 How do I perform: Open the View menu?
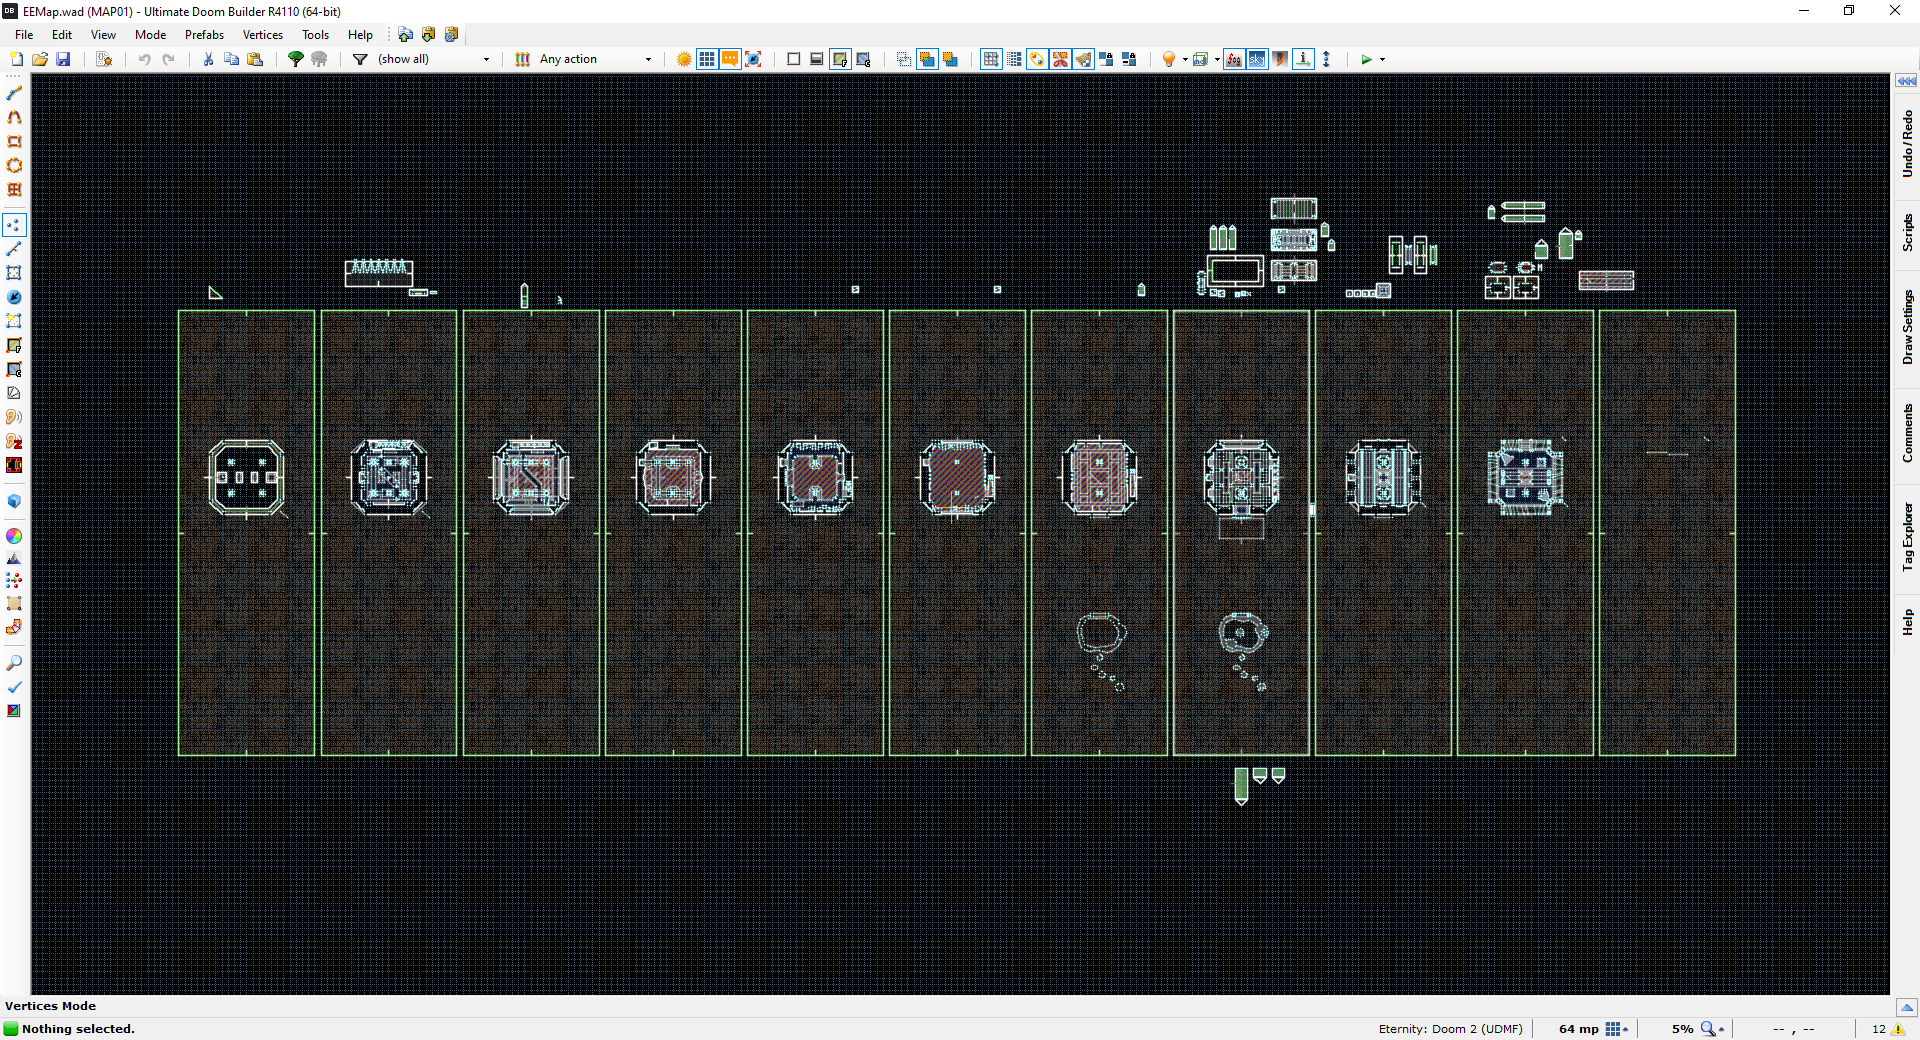(103, 35)
